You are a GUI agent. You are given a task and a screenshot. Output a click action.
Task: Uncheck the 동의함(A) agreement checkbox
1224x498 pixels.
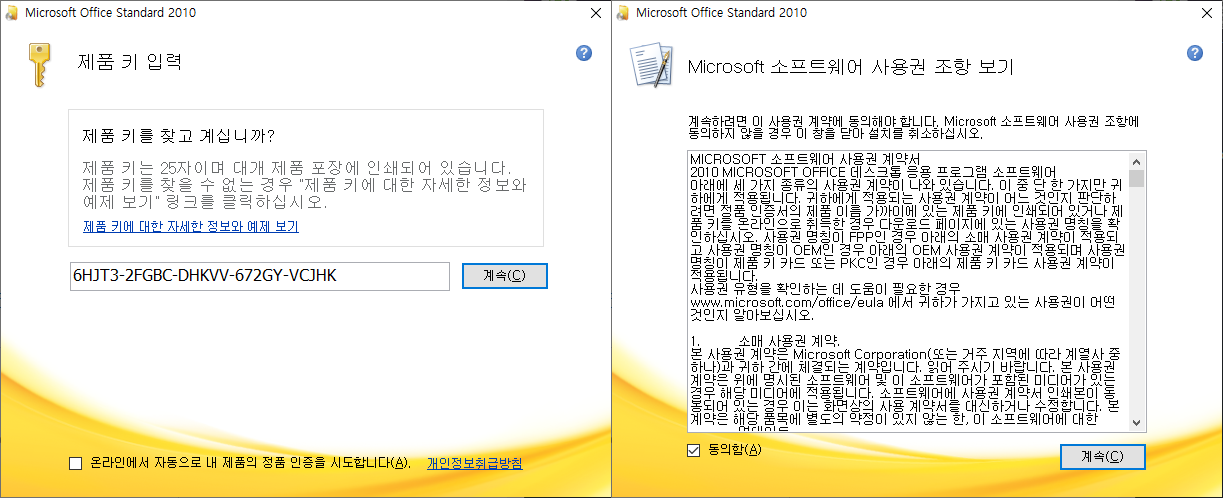(695, 450)
